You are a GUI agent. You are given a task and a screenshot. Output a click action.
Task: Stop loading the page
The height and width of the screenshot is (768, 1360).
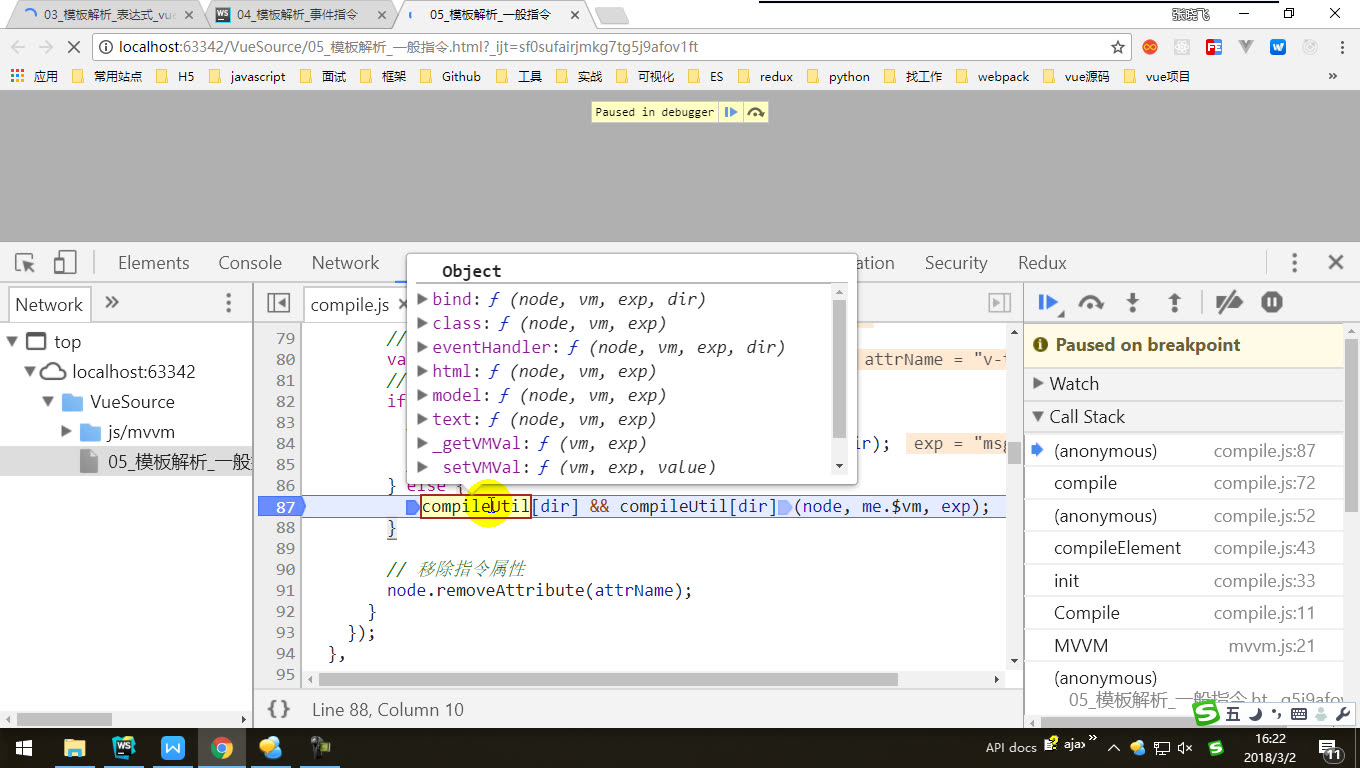(74, 47)
